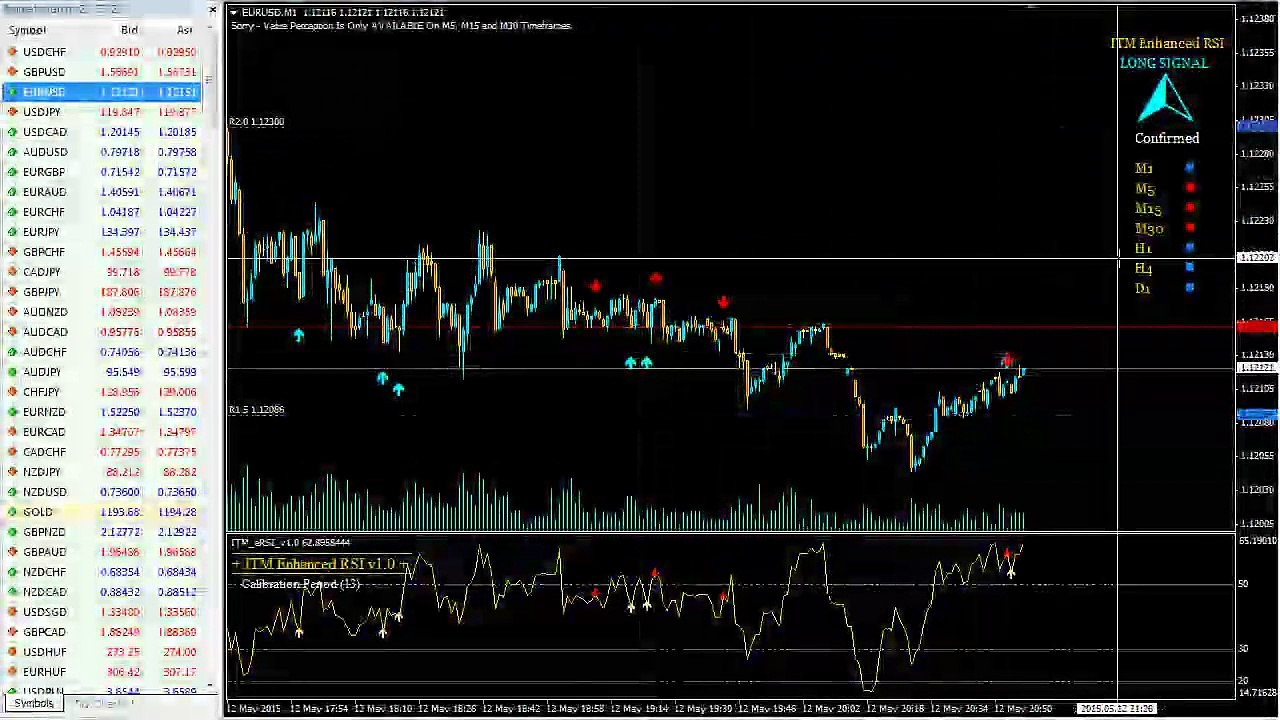Click the ITM Enhanced RSI v1.0 label
The width and height of the screenshot is (1280, 720).
(x=320, y=564)
